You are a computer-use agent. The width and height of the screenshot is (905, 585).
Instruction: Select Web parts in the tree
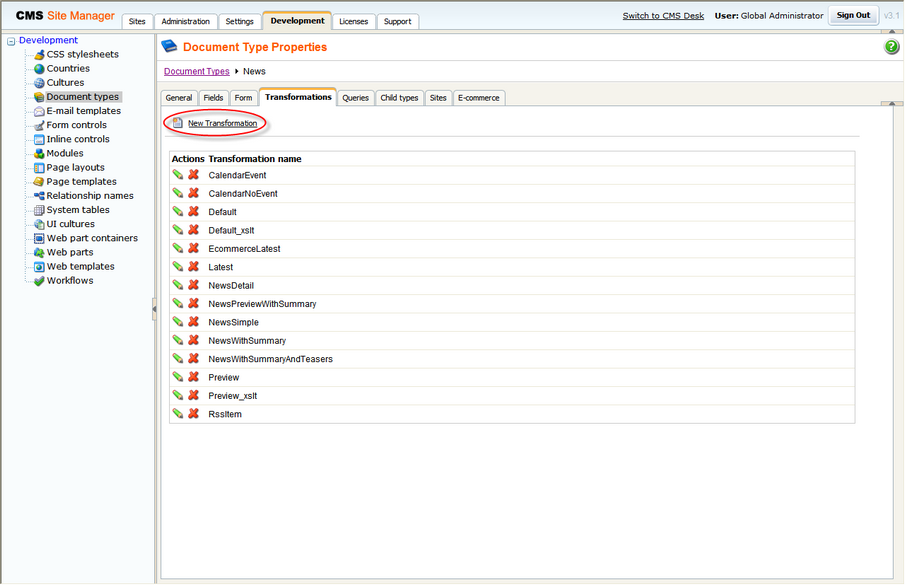[70, 252]
